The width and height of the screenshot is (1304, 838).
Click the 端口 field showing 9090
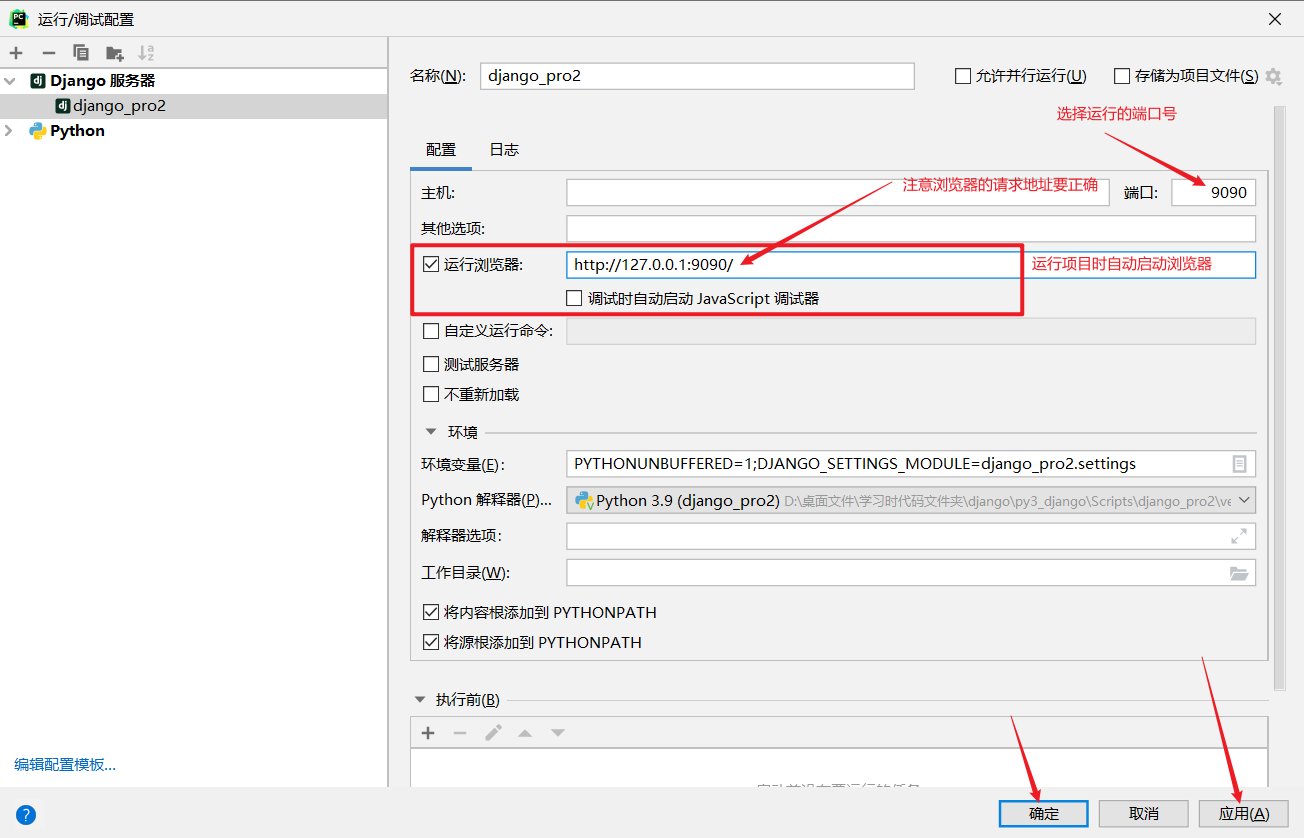click(1213, 192)
